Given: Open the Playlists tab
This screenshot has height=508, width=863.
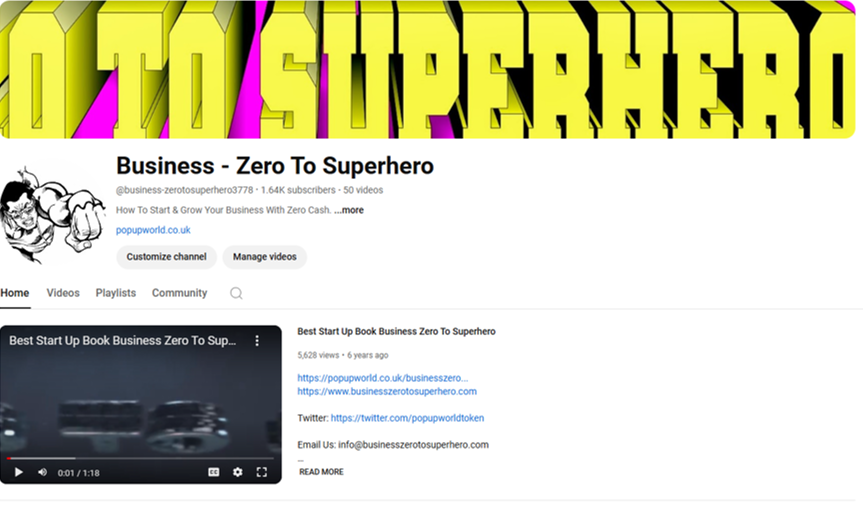Looking at the screenshot, I should [116, 293].
